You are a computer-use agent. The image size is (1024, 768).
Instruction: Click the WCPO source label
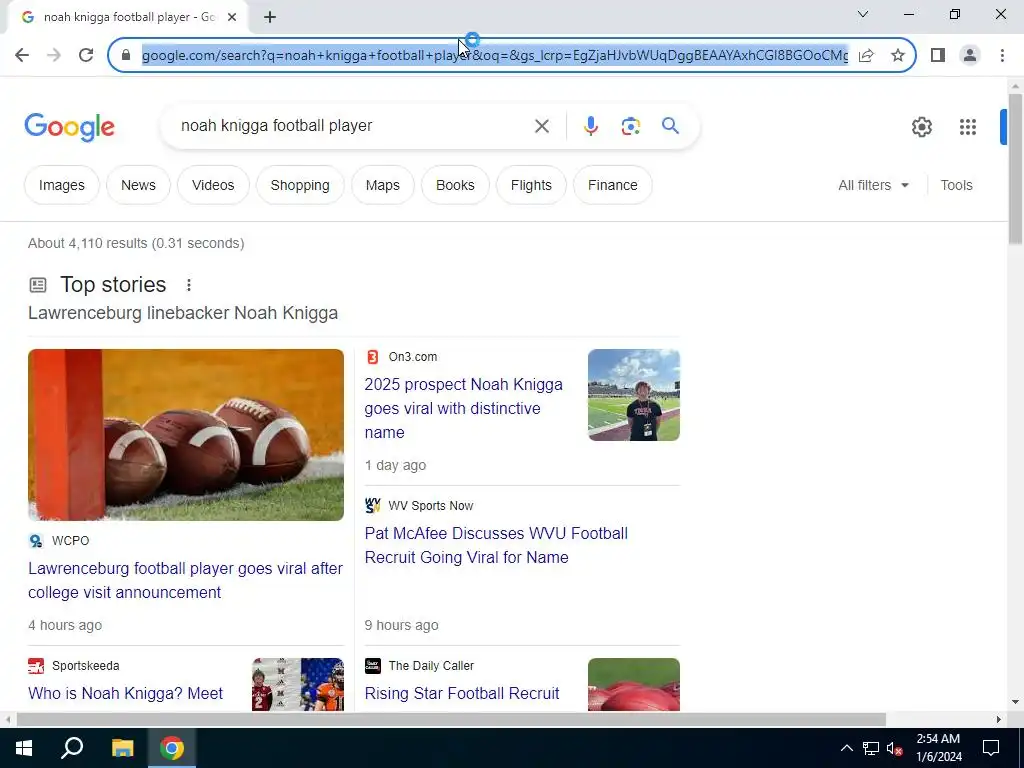click(x=71, y=541)
